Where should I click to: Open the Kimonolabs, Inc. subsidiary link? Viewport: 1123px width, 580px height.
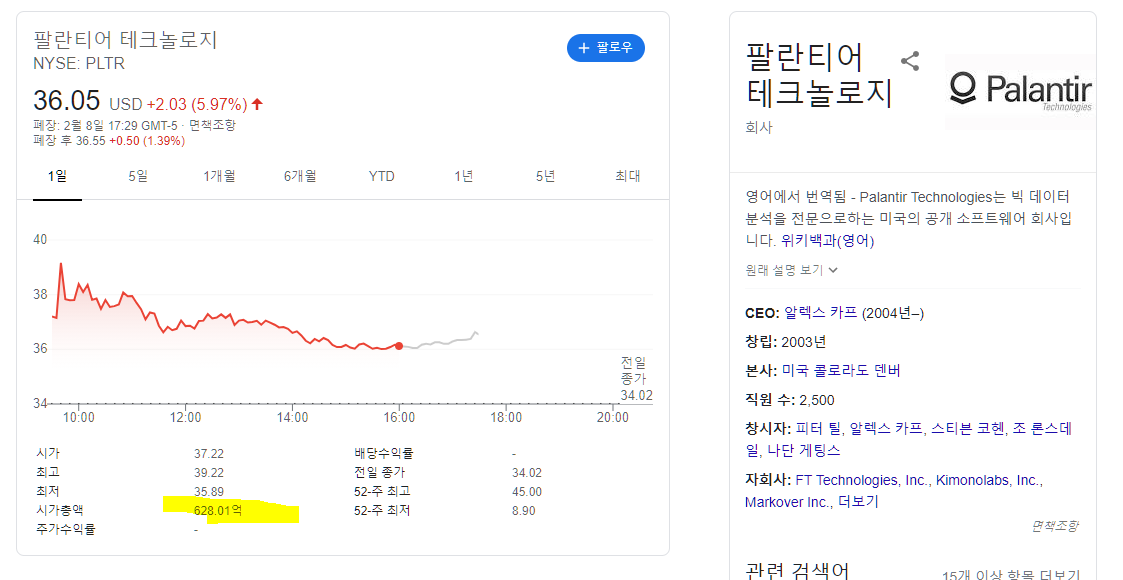(x=988, y=480)
